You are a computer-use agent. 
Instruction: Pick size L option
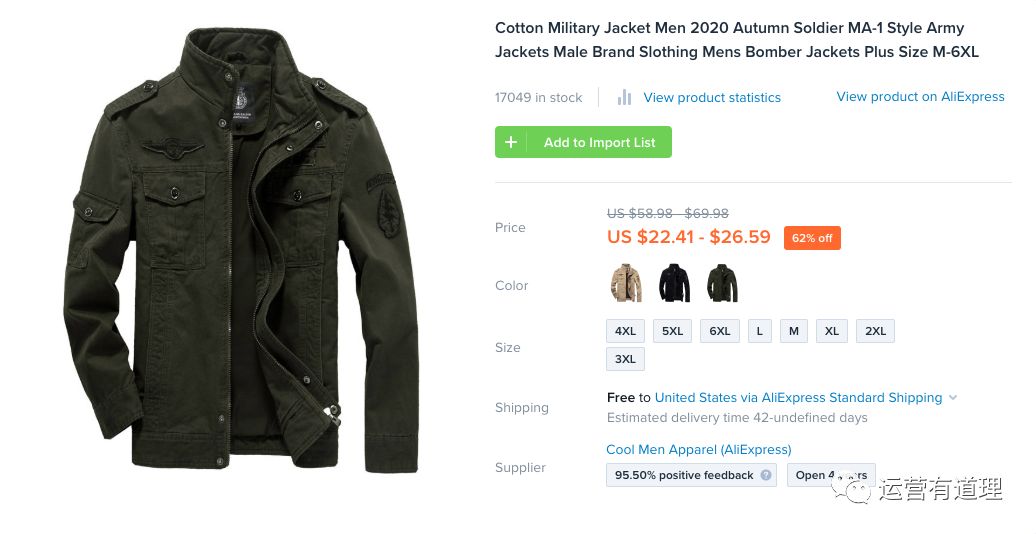point(760,331)
